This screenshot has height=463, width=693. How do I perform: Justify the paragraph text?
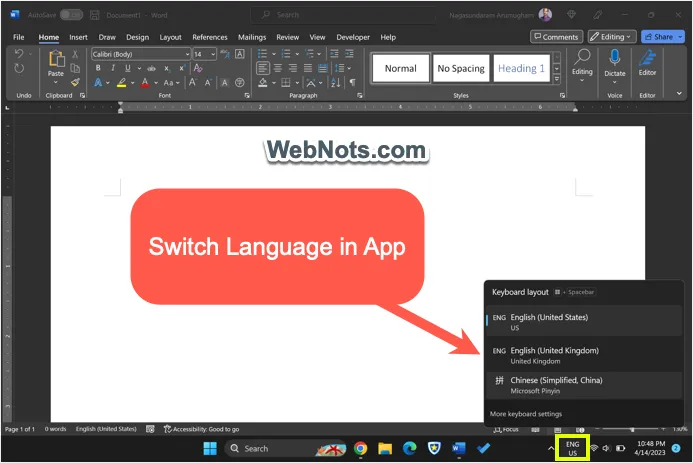click(x=308, y=68)
